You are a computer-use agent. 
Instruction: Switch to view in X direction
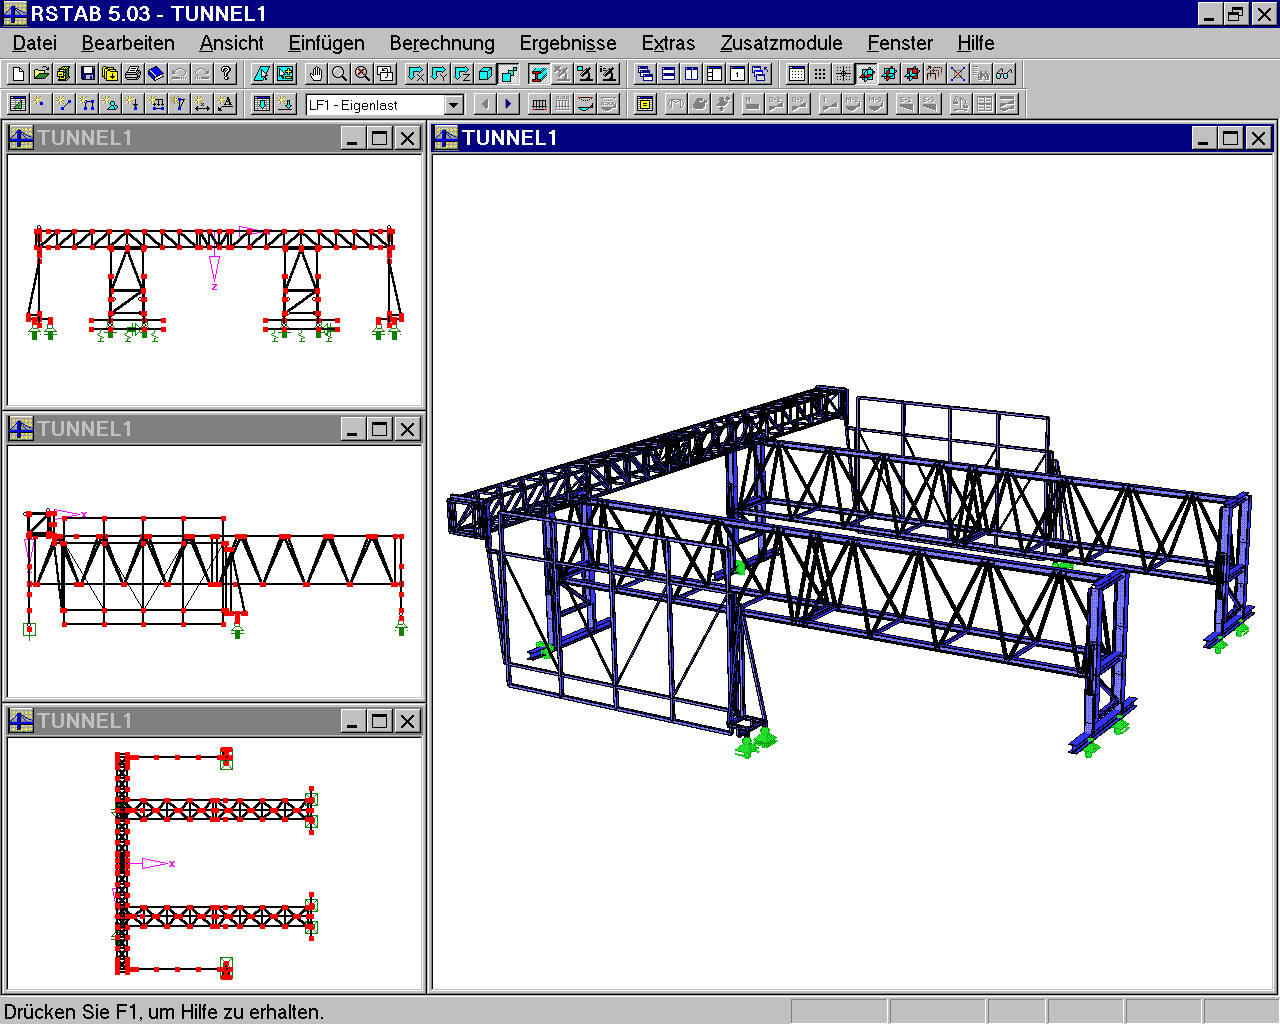pos(416,73)
